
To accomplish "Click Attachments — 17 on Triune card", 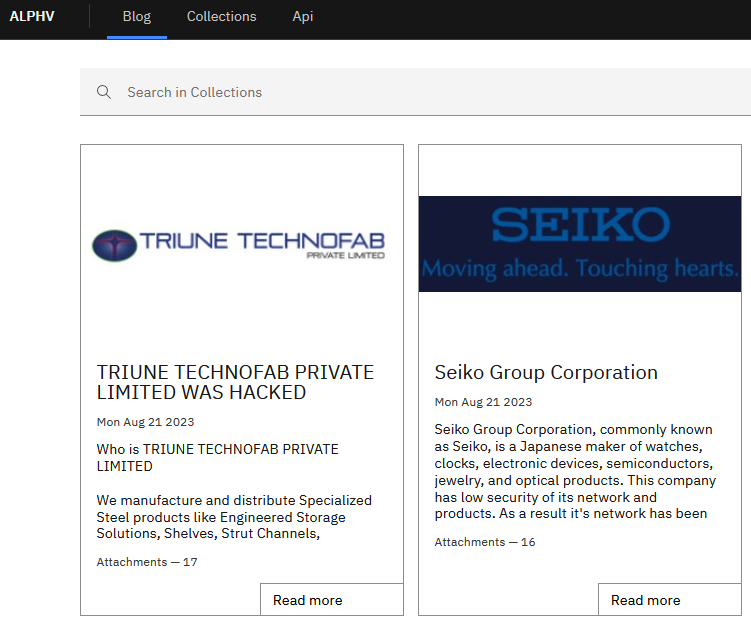I will [x=147, y=562].
